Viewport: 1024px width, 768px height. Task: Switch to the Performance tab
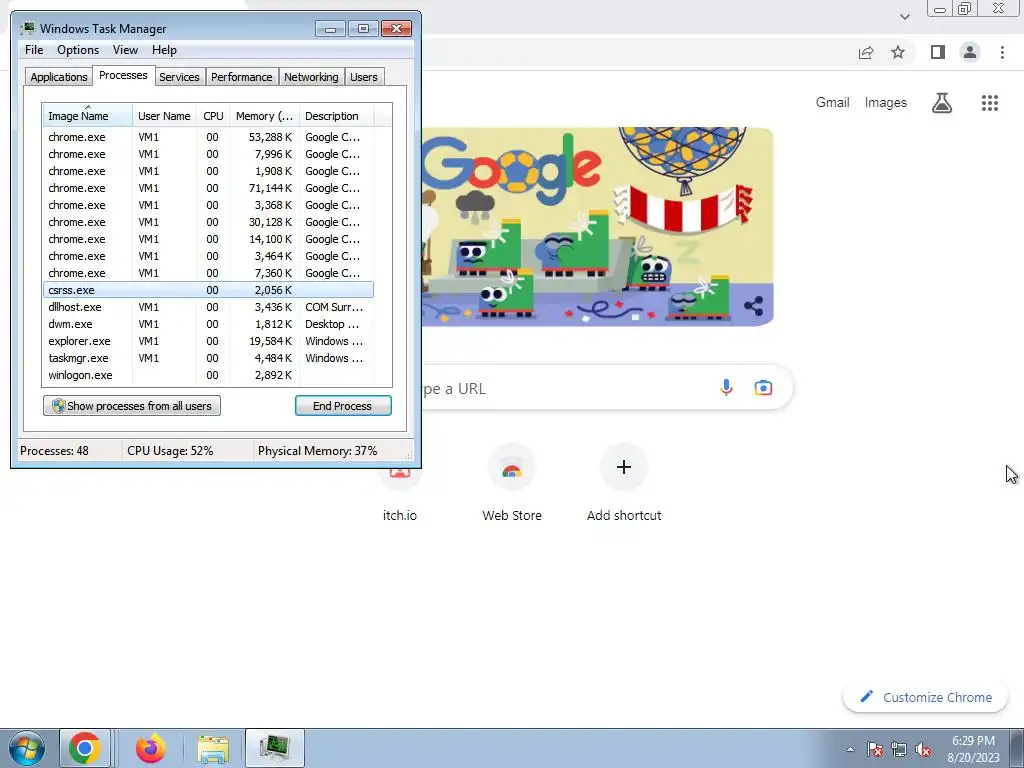242,77
